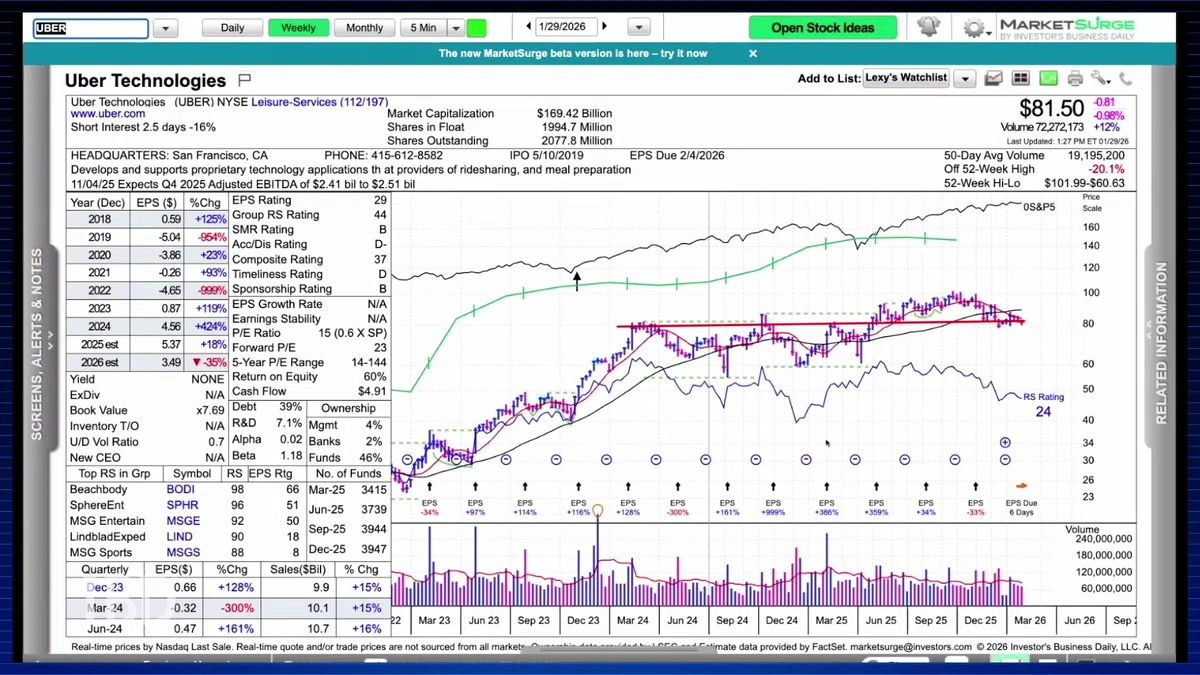
Task: Click the phone icon in the toolbar
Action: click(1125, 78)
